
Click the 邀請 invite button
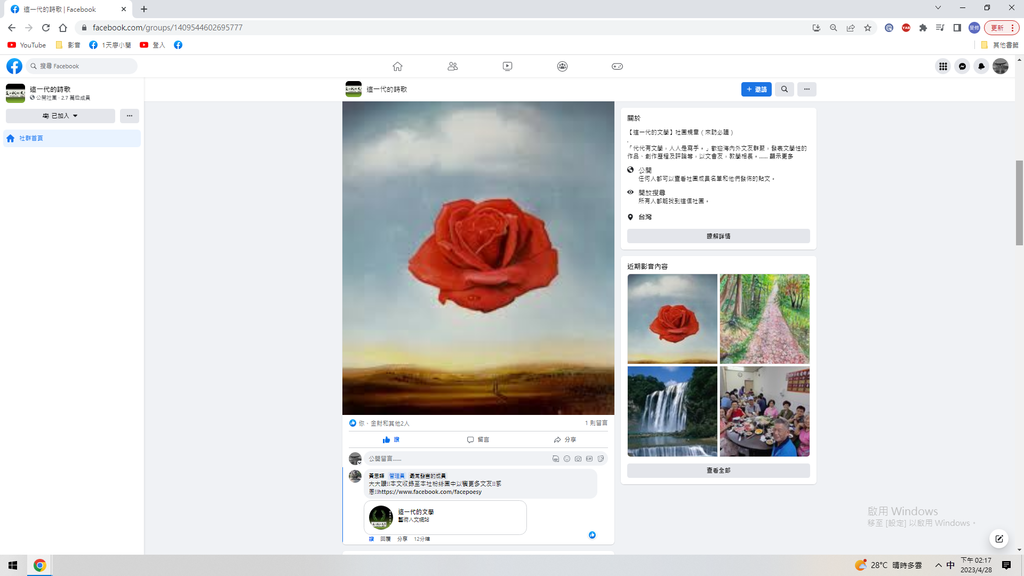[x=756, y=89]
